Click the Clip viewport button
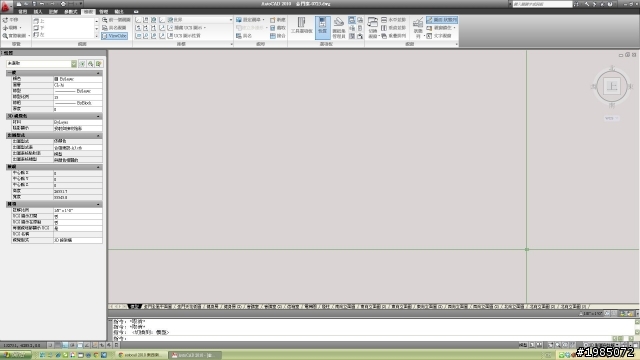The height and width of the screenshot is (360, 640). 278,28
